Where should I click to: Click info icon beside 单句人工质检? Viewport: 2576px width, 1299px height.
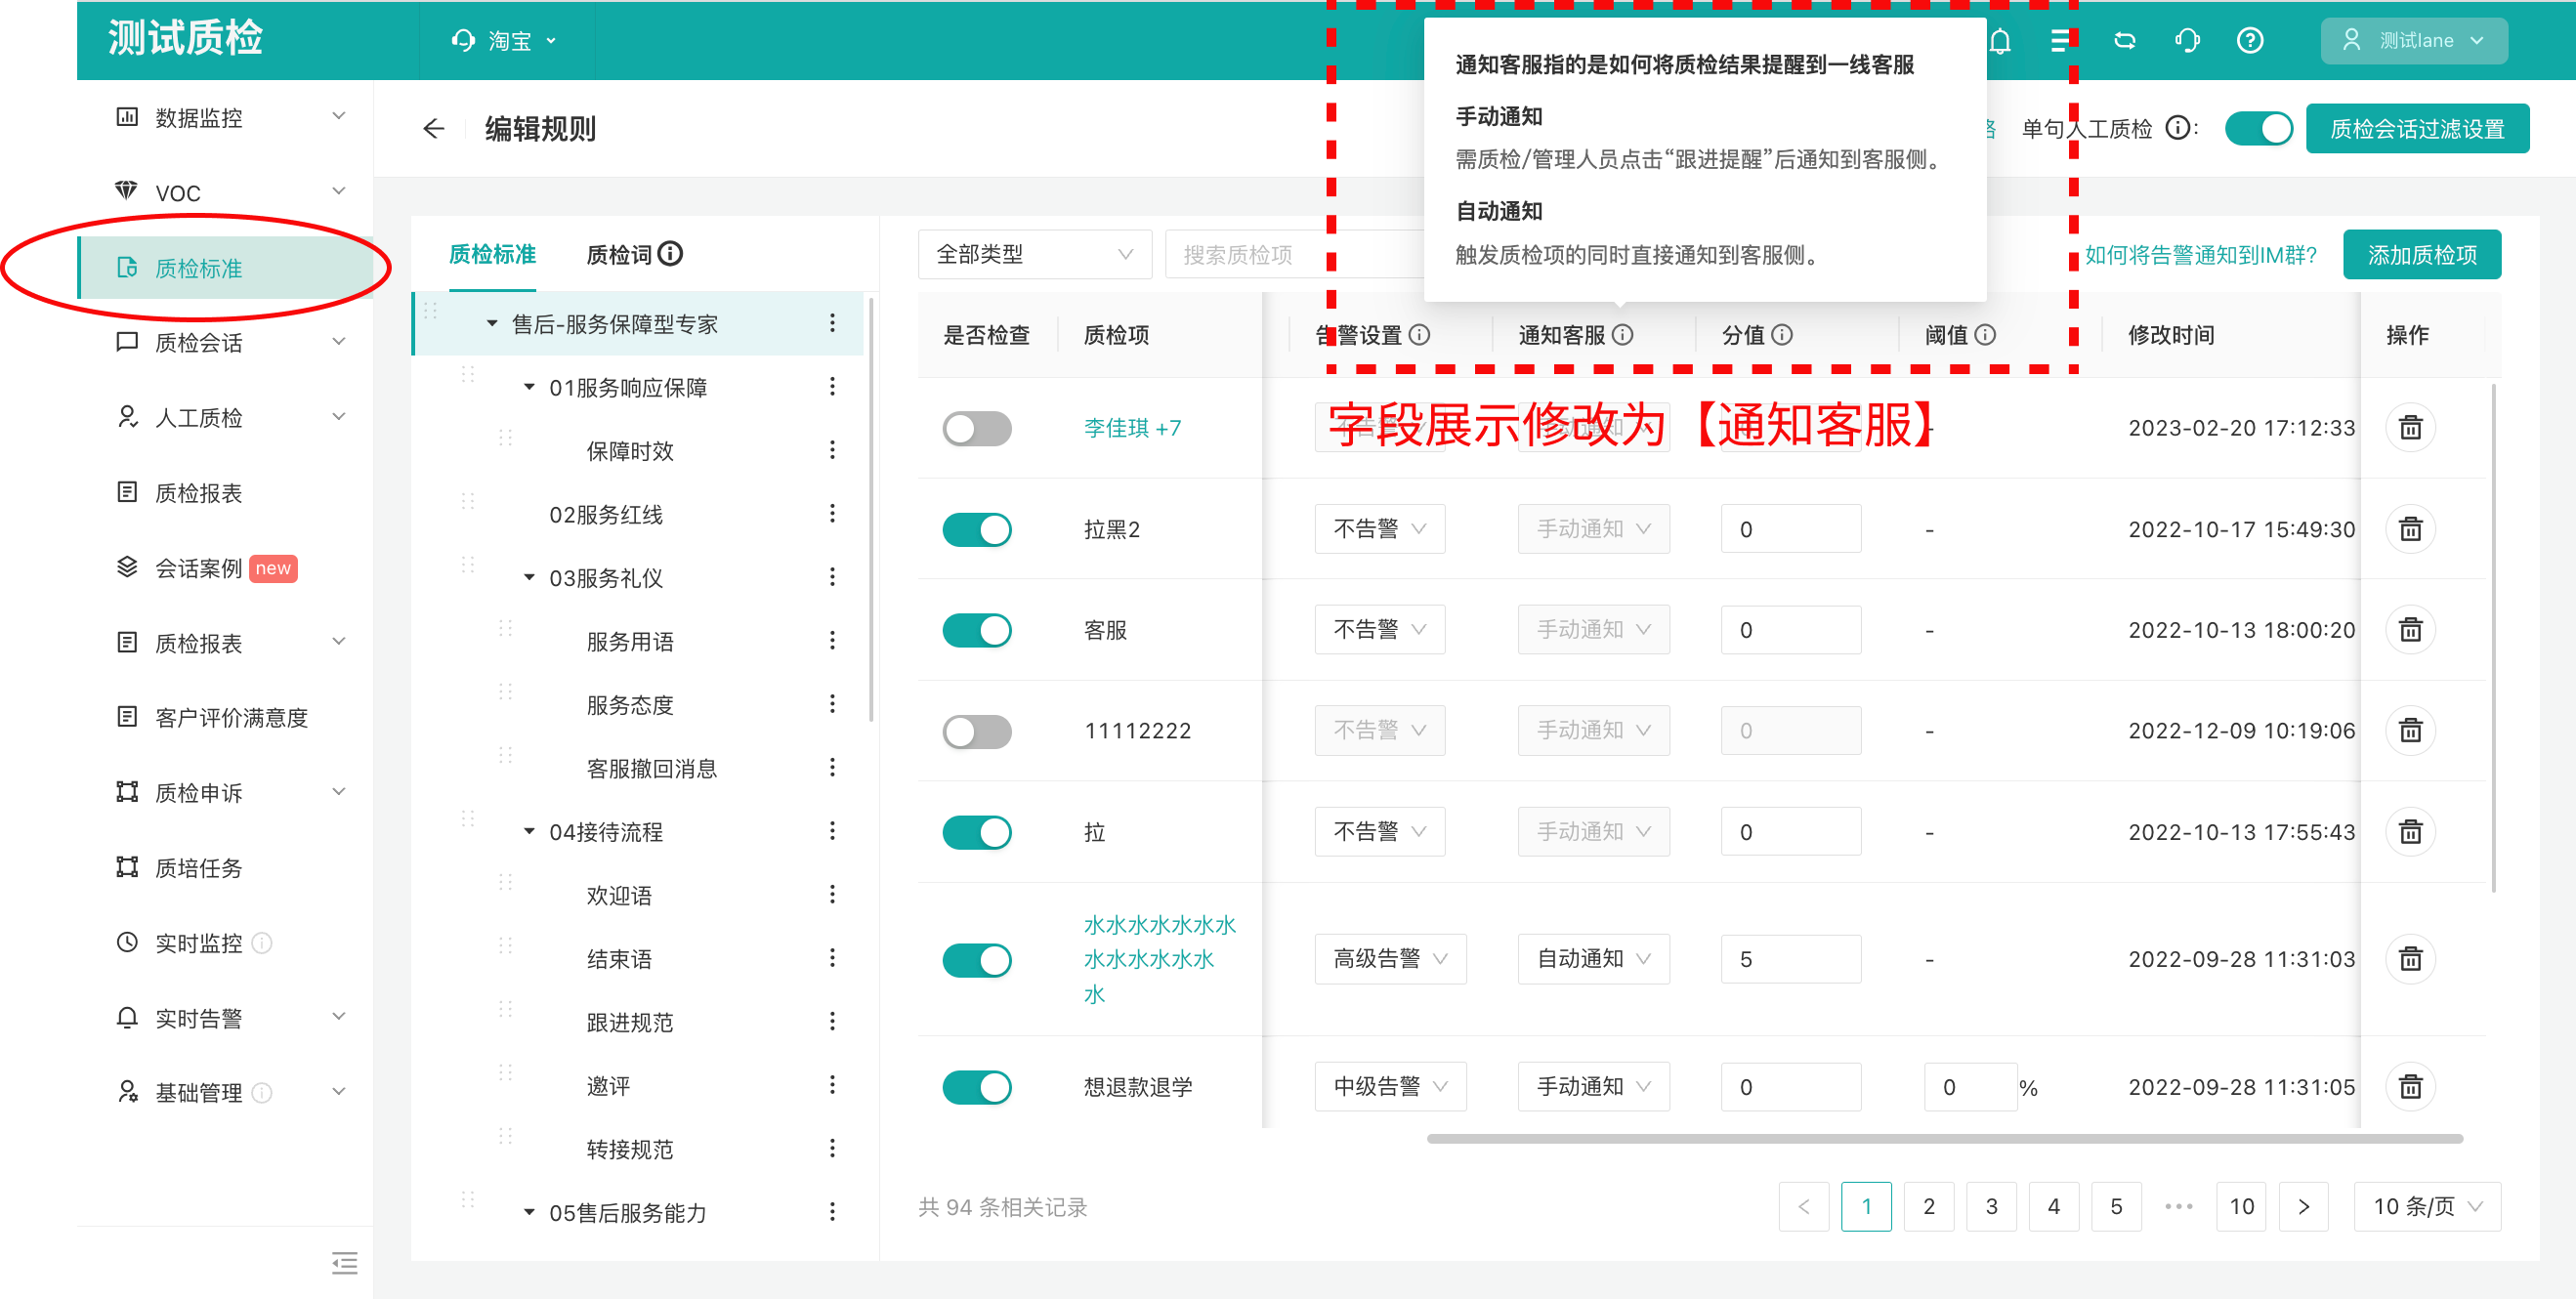[2176, 128]
